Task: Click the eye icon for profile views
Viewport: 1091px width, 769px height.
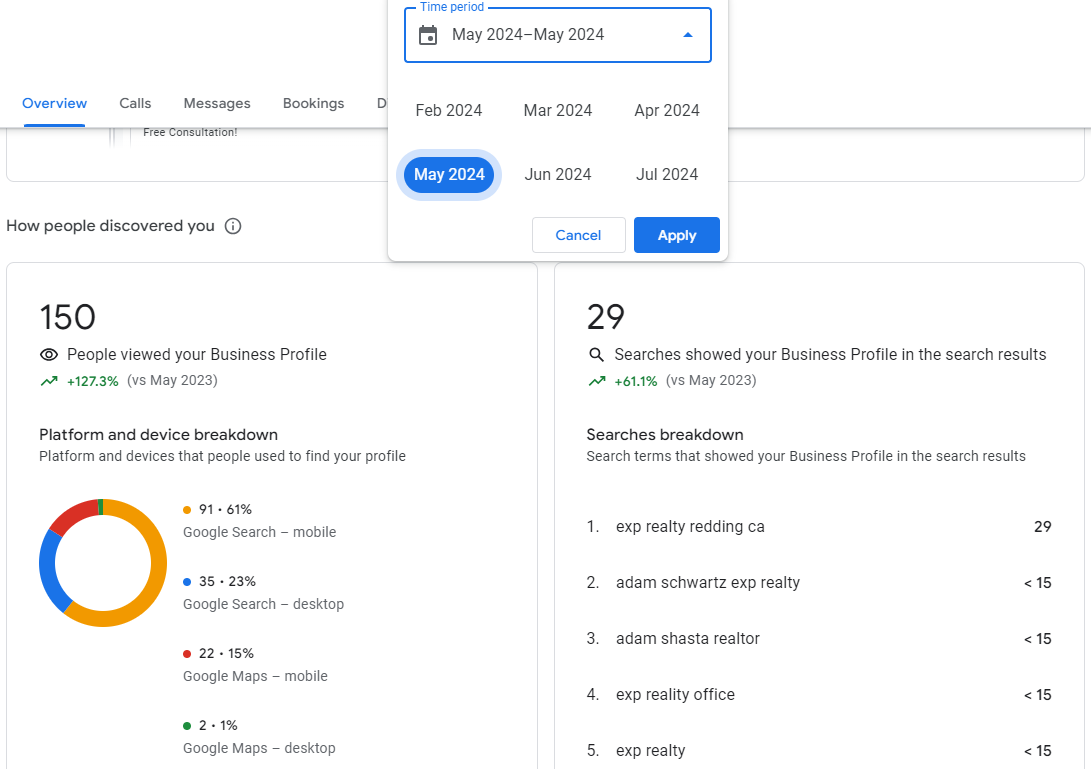Action: [49, 355]
